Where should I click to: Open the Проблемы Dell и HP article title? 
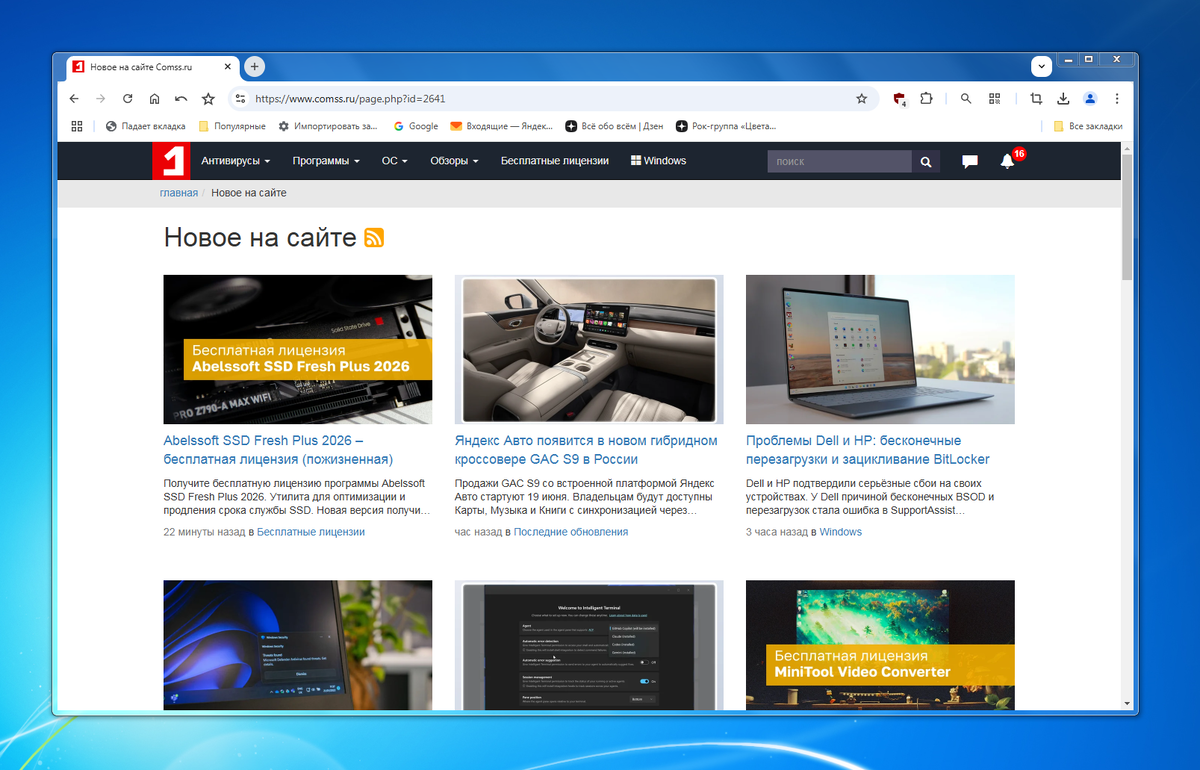pos(868,450)
